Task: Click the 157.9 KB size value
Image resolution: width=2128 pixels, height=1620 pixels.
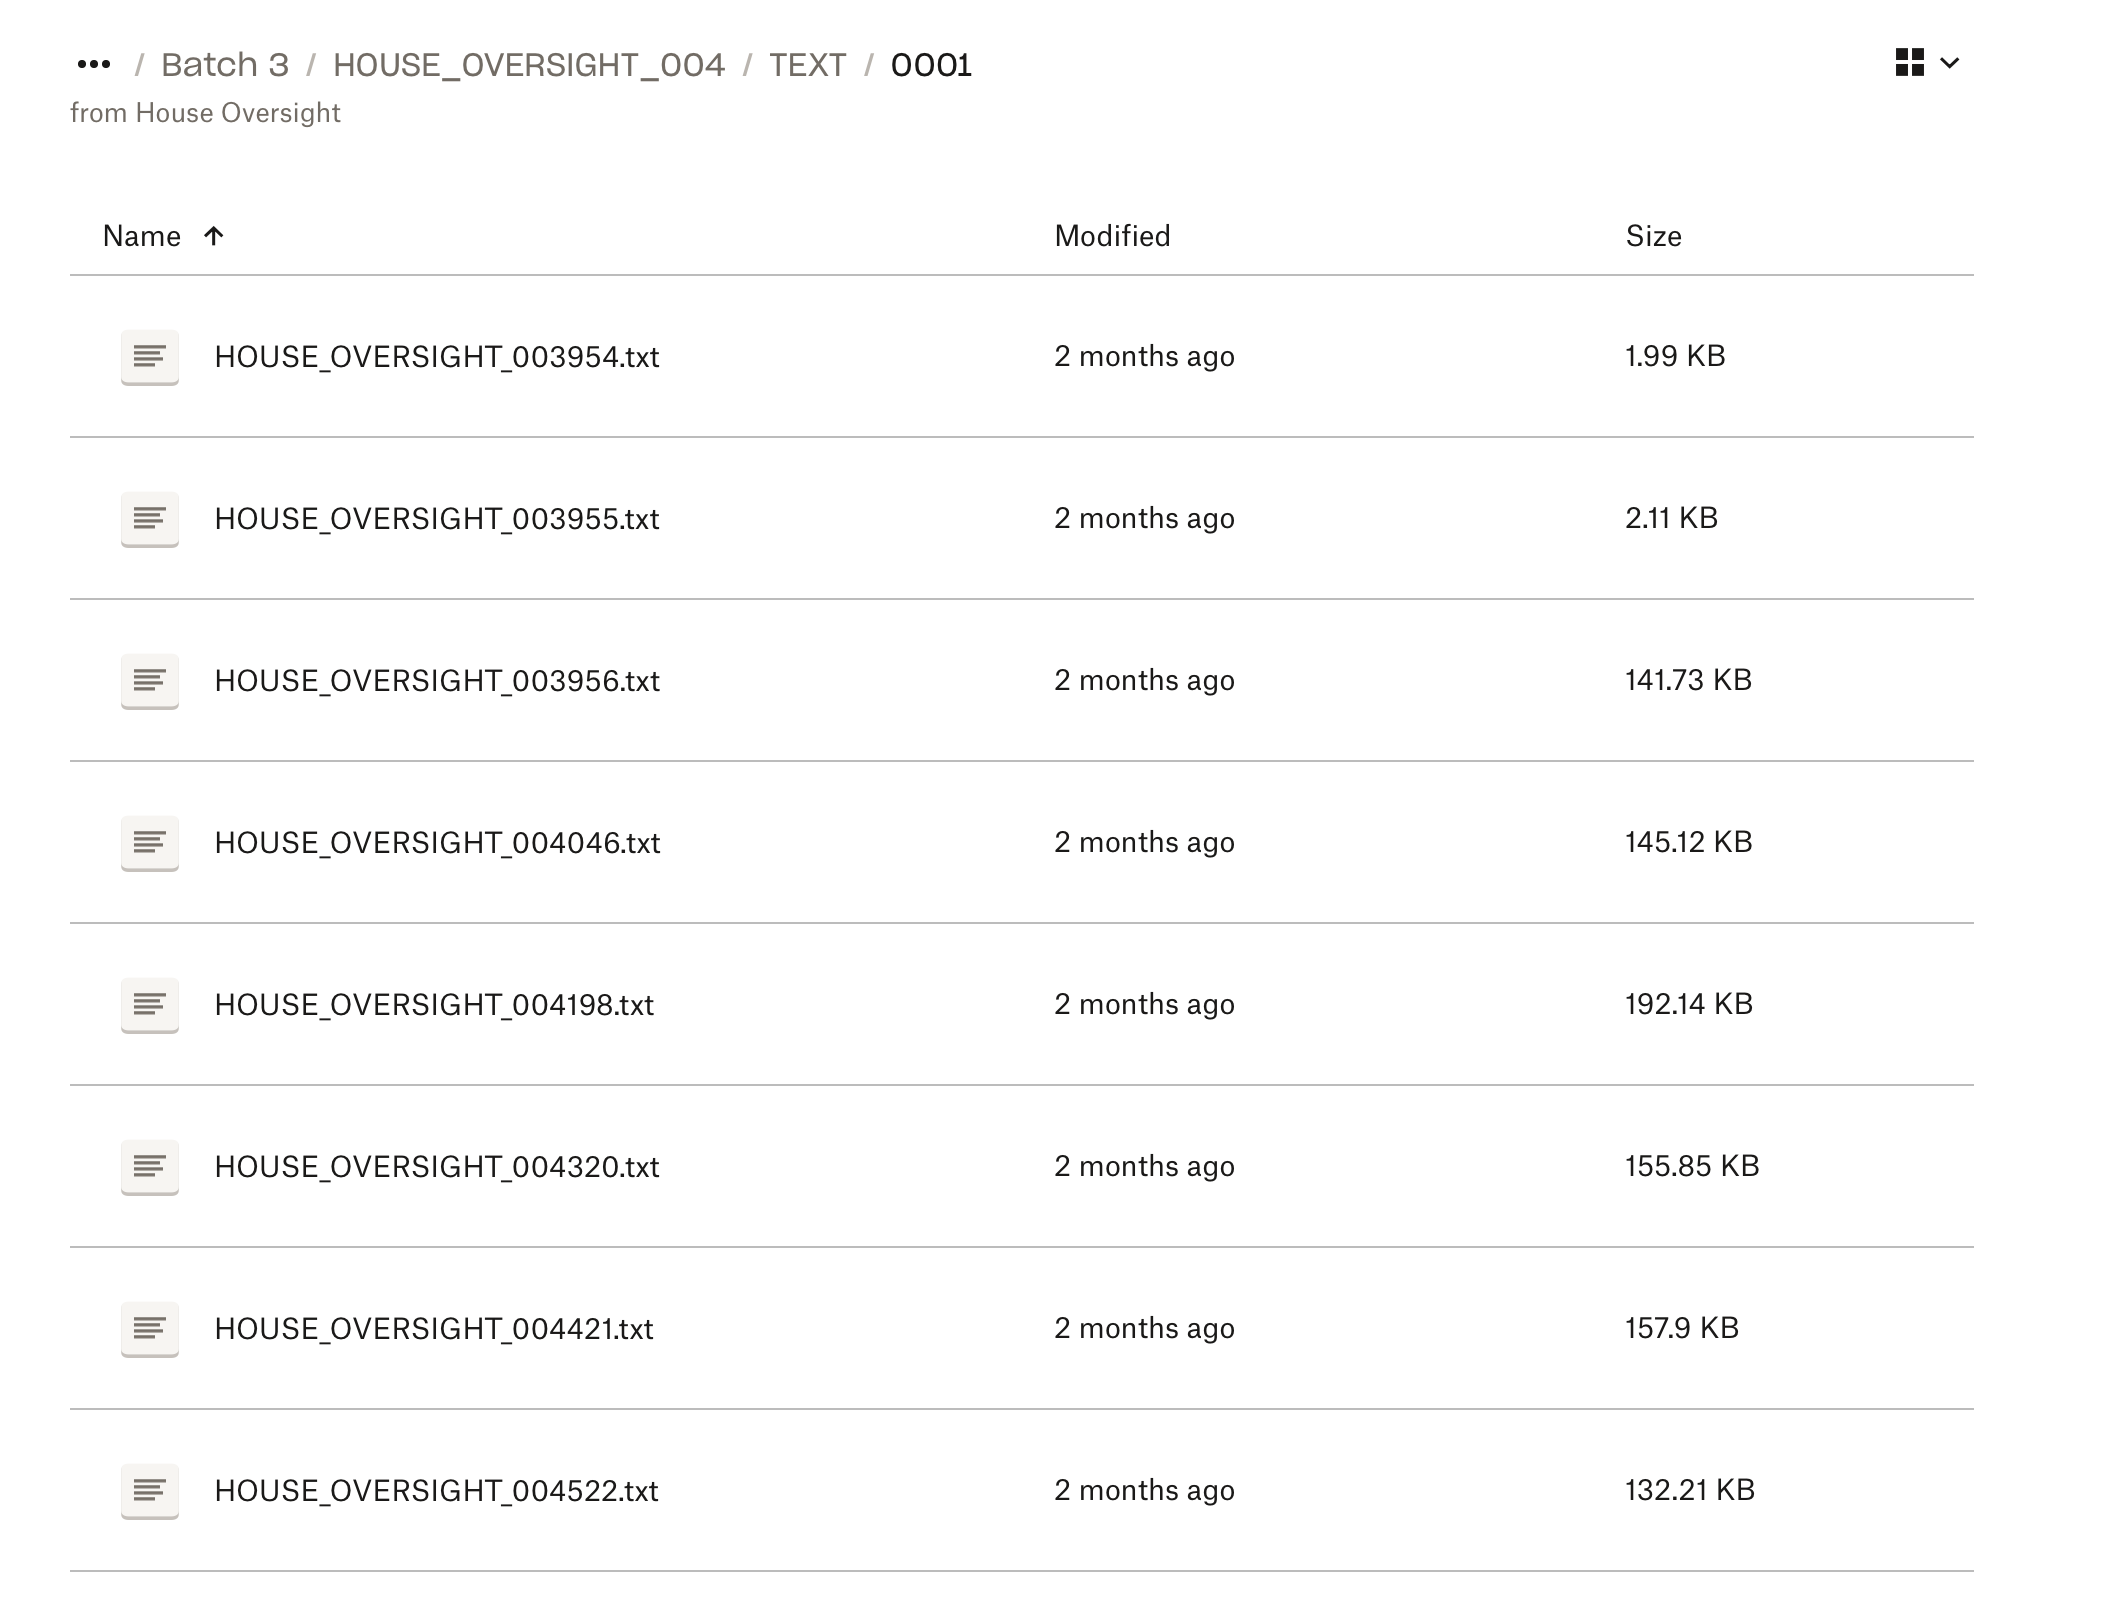Action: (x=1682, y=1328)
